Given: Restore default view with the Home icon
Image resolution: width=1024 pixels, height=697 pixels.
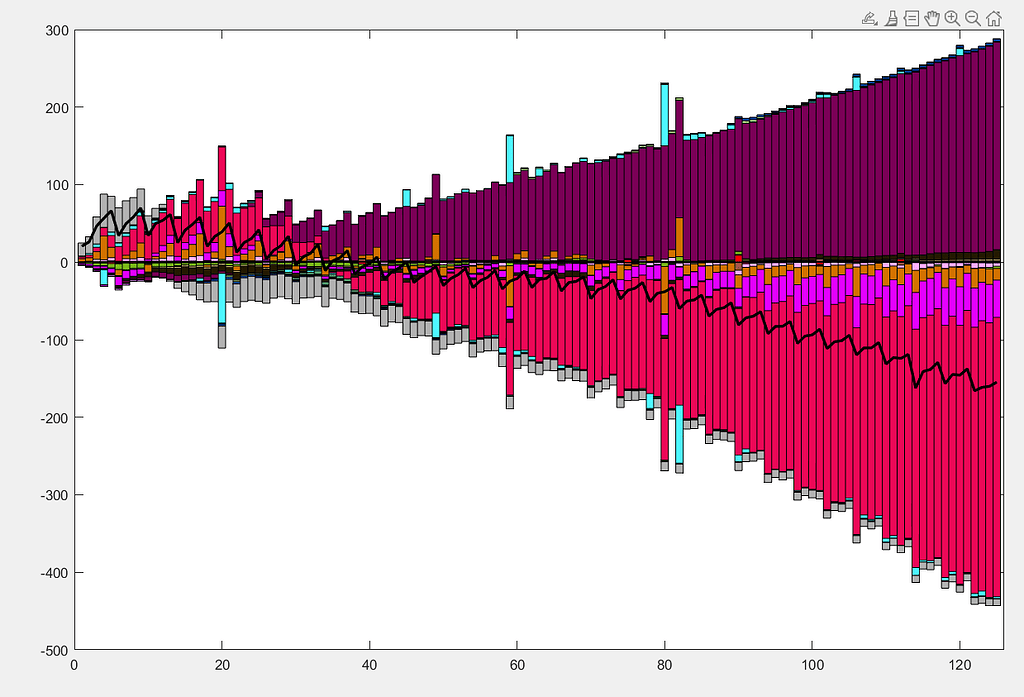Looking at the screenshot, I should click(x=993, y=17).
